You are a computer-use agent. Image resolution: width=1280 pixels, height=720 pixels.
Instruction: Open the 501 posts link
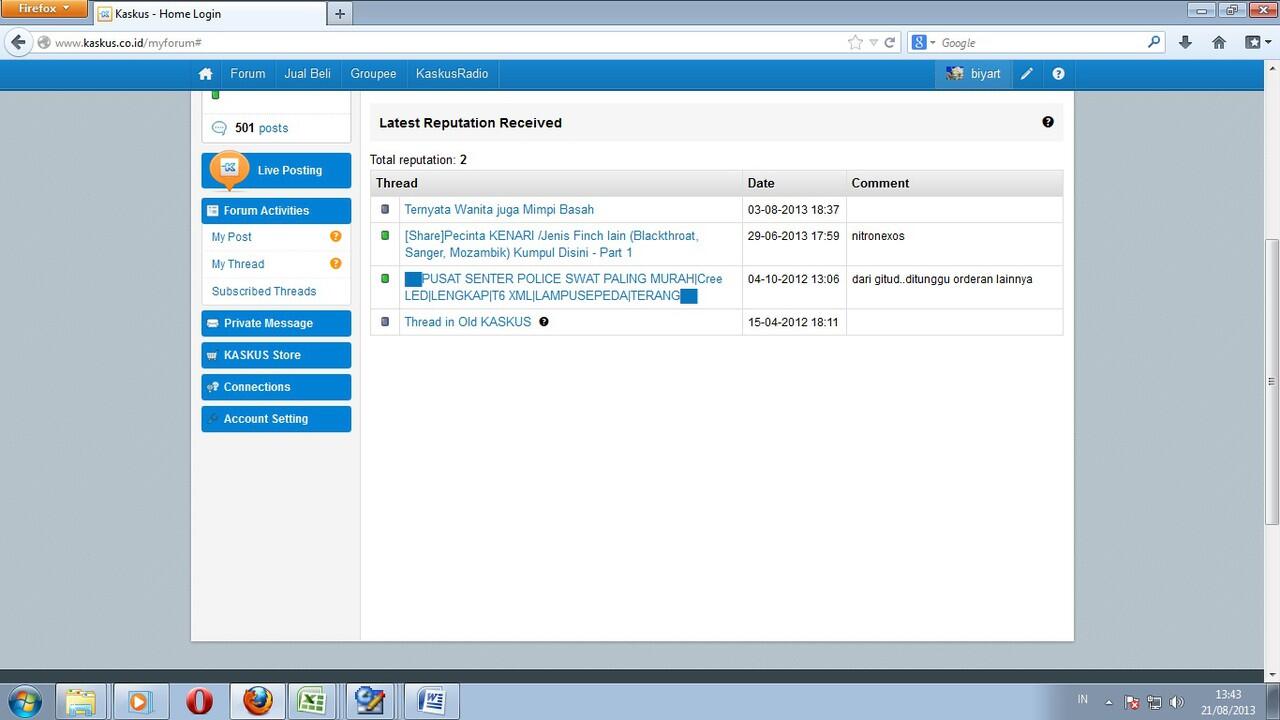click(x=261, y=128)
